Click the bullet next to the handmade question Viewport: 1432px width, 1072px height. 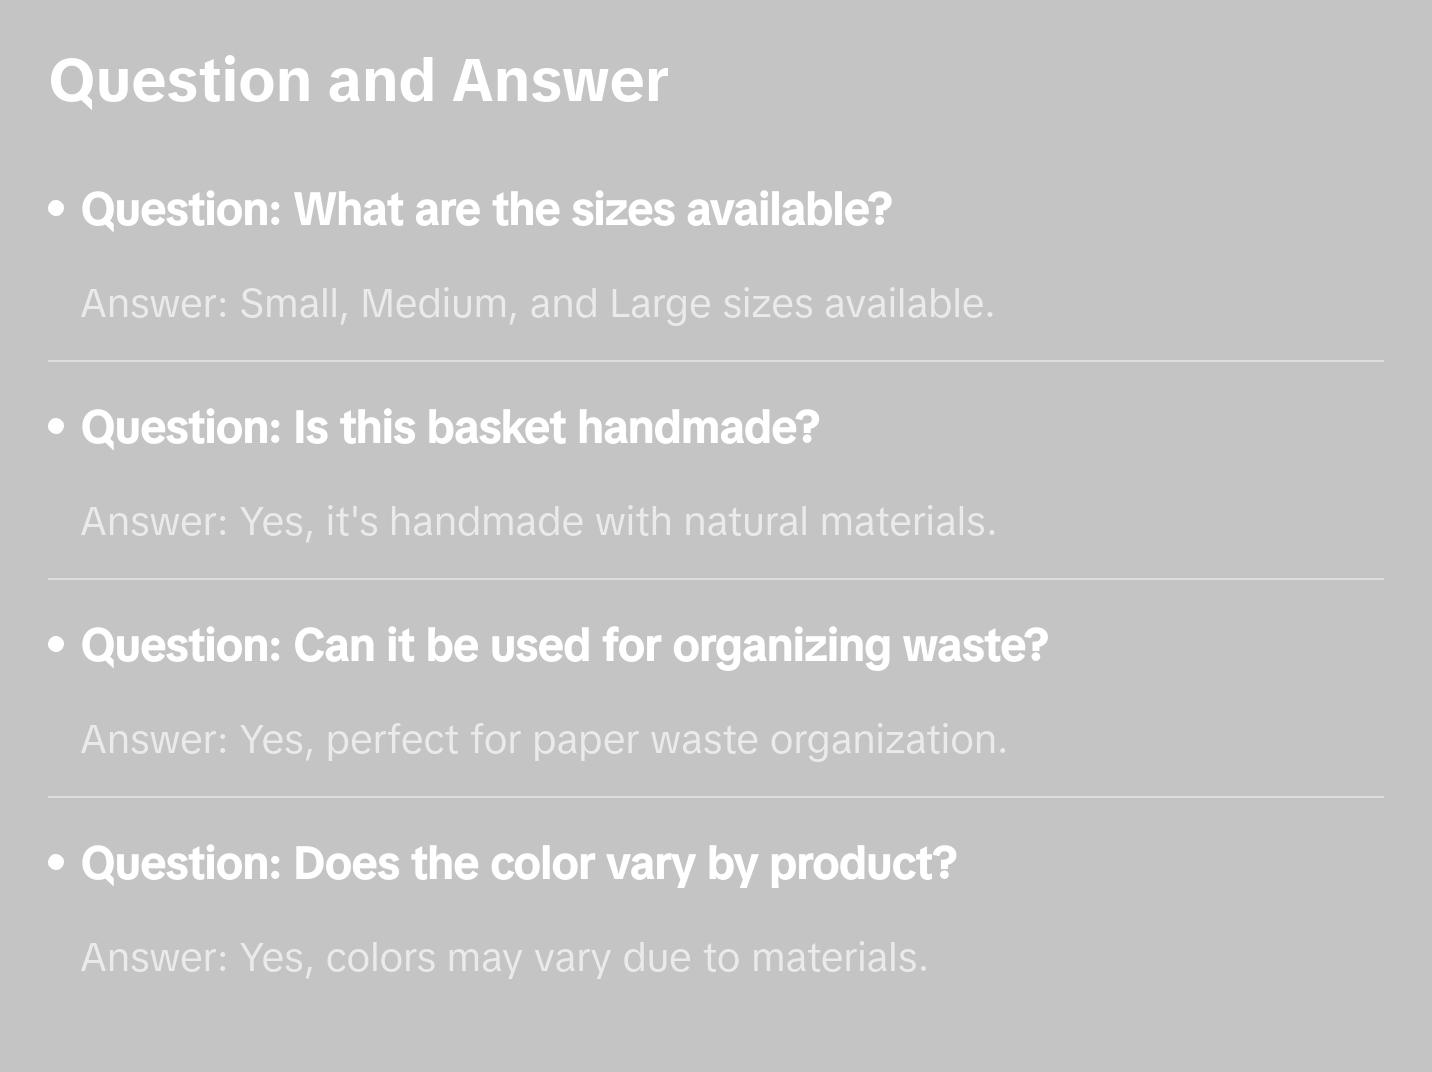click(x=57, y=428)
